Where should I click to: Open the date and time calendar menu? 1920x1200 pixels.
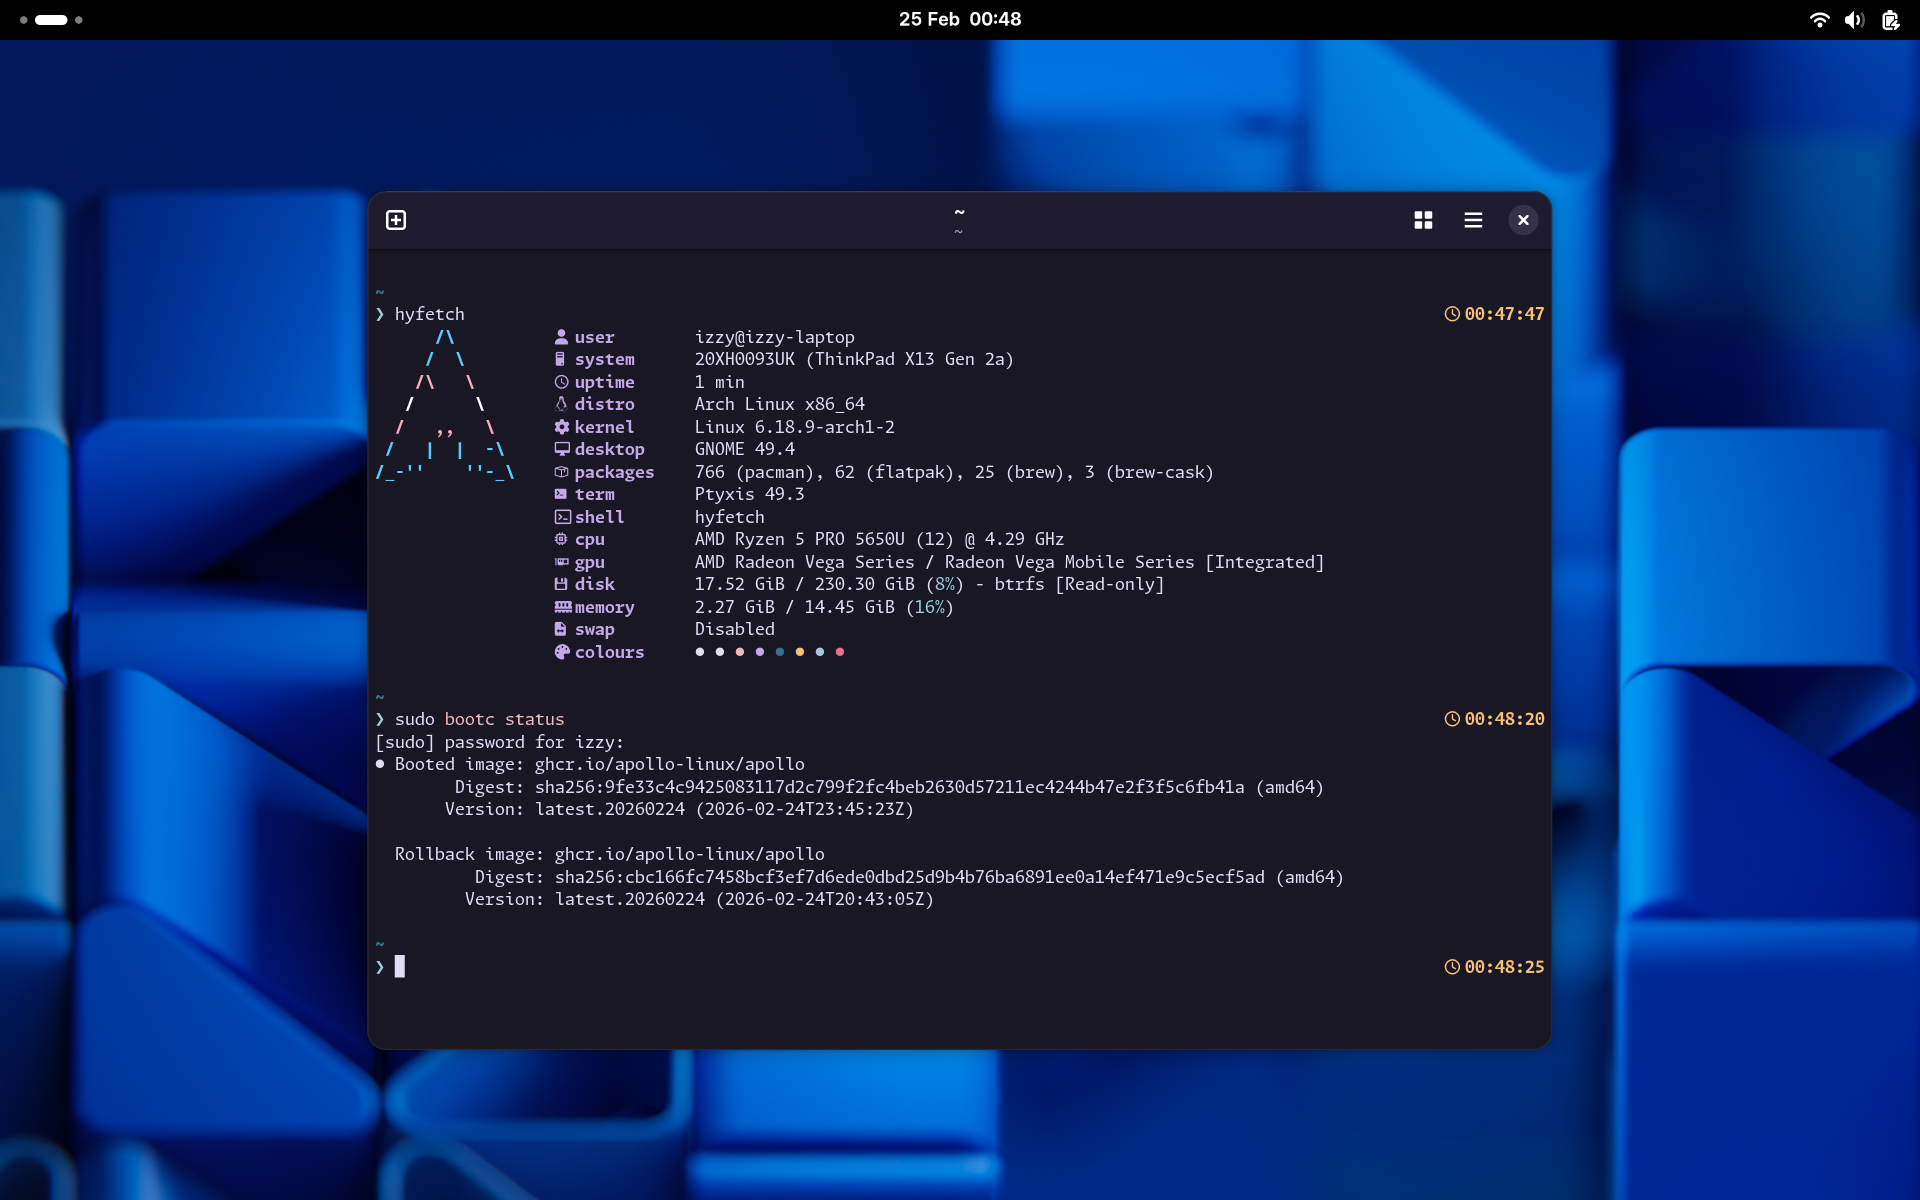(959, 19)
